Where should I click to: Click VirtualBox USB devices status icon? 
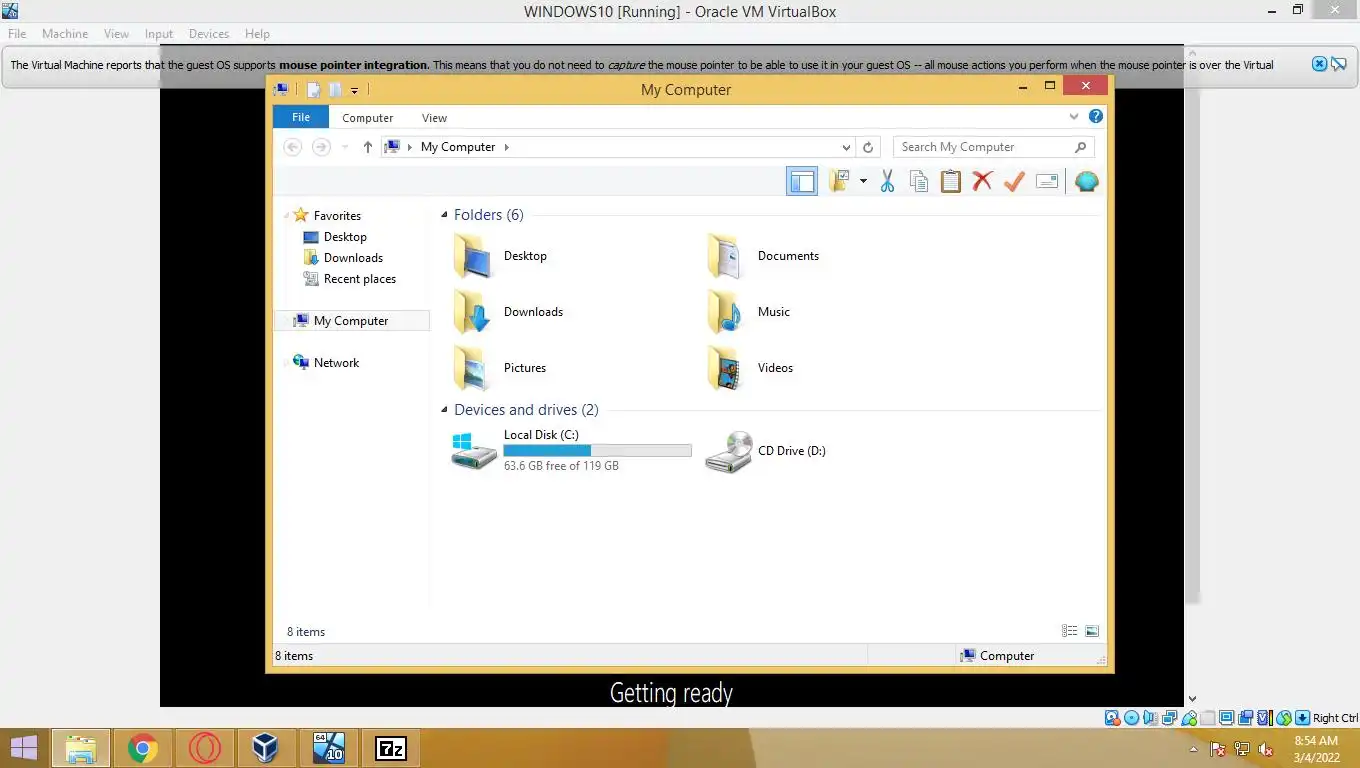(x=1188, y=718)
